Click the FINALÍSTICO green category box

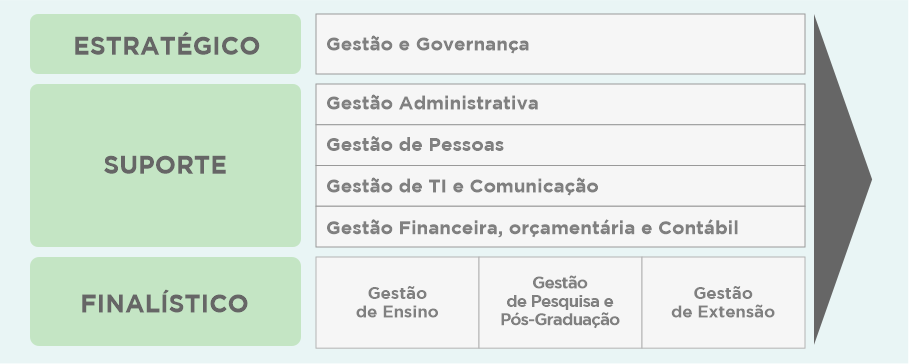[165, 301]
